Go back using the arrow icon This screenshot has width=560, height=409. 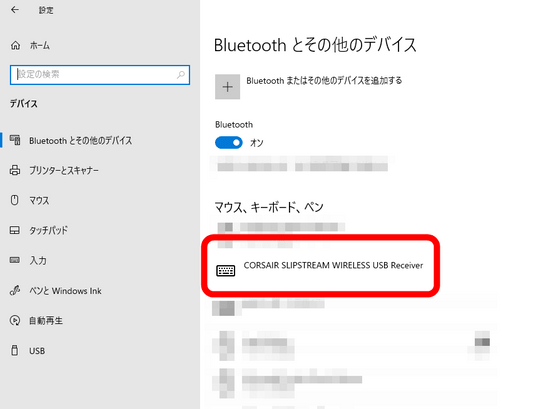(15, 10)
